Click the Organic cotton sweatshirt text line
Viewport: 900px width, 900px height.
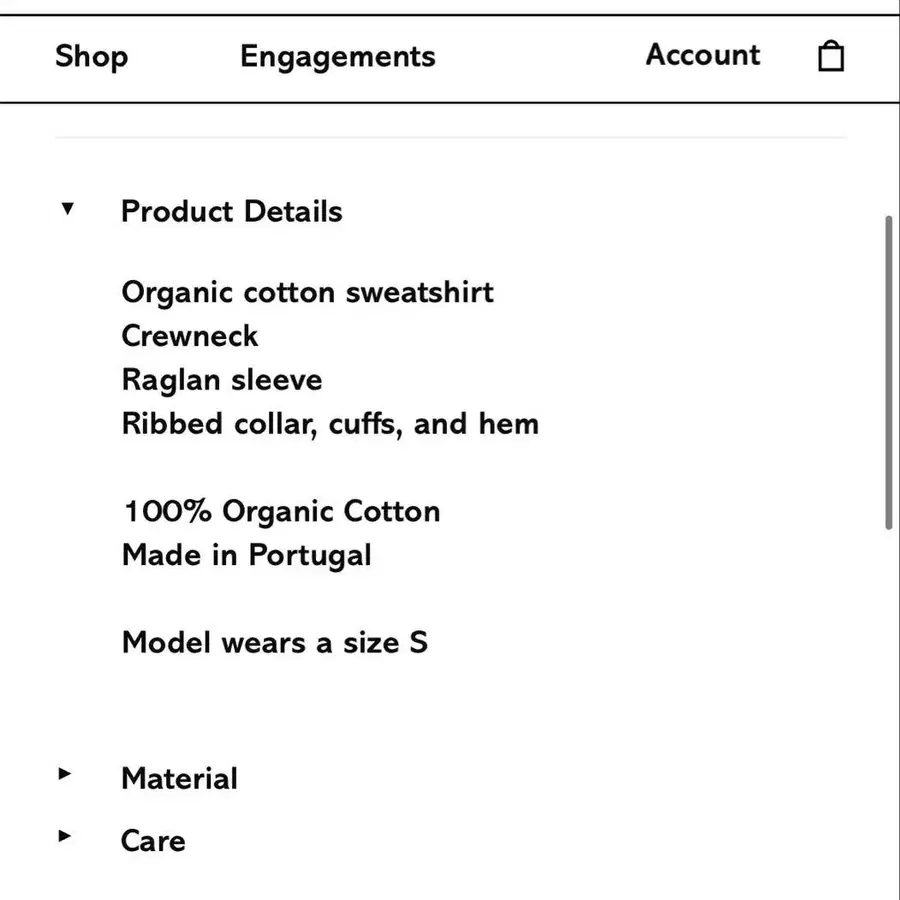307,293
